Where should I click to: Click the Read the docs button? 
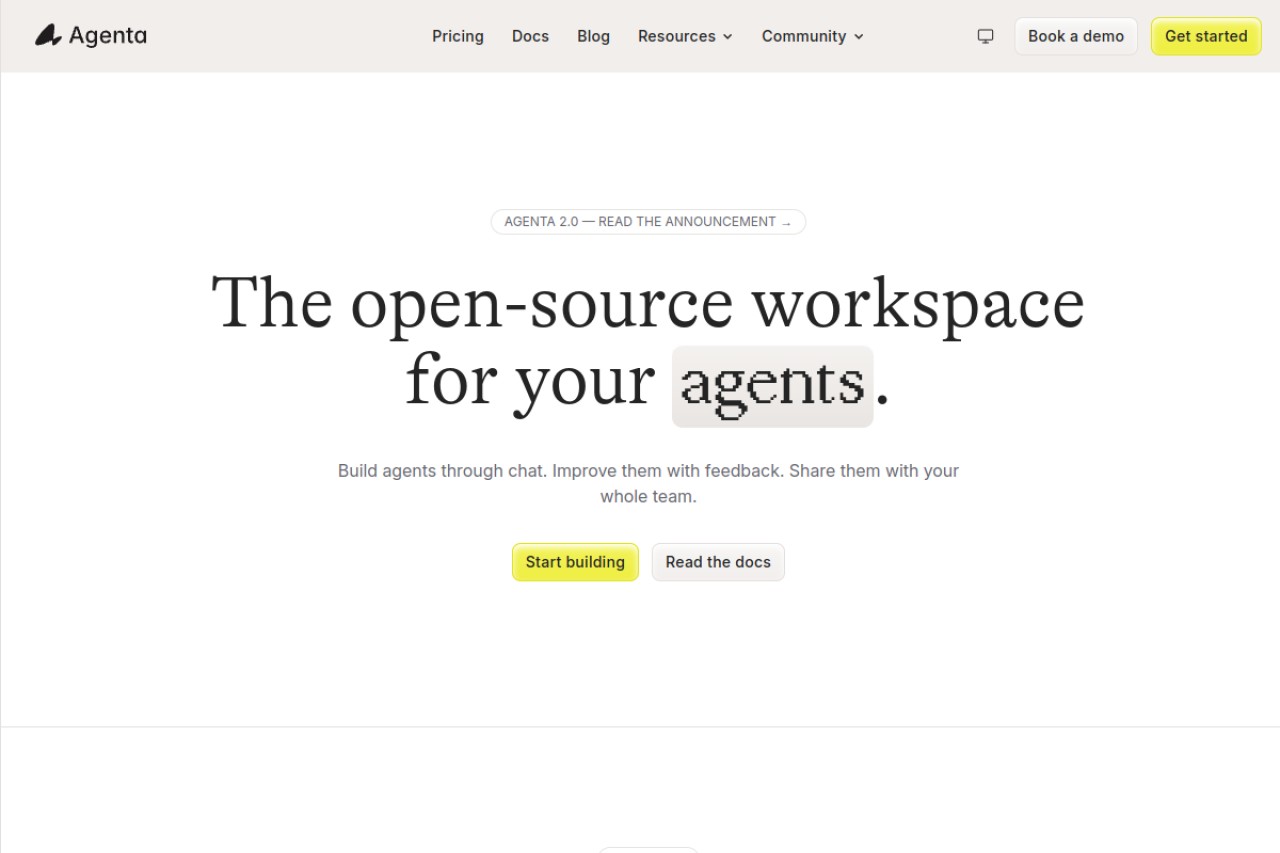tap(718, 562)
